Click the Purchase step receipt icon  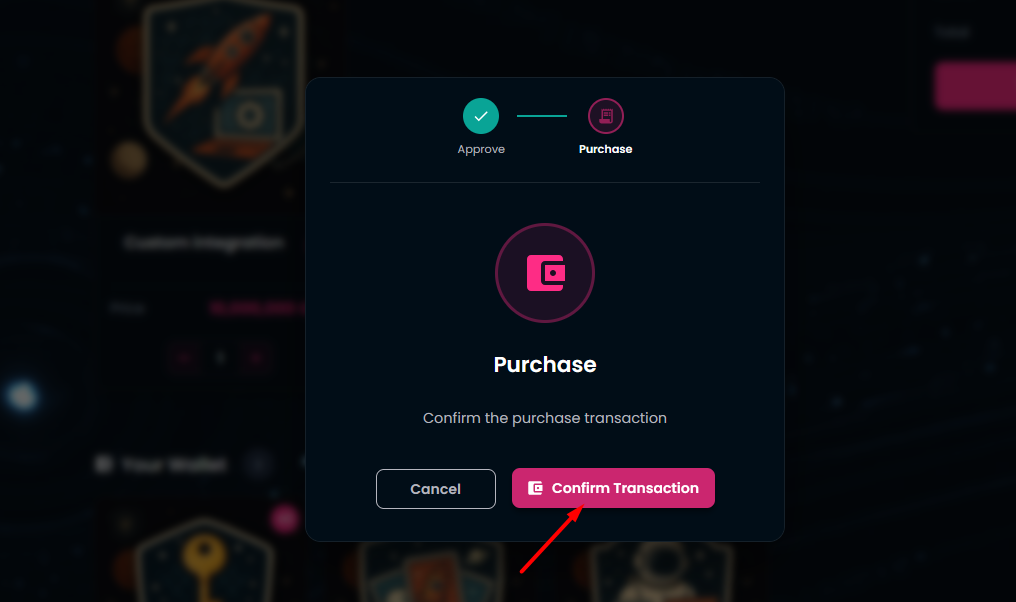tap(605, 116)
